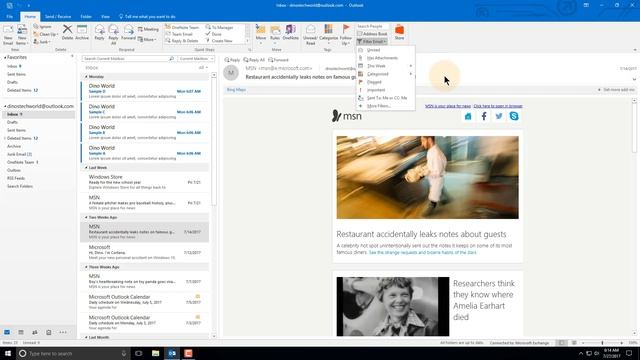Image resolution: width=640 pixels, height=360 pixels.
Task: Open More respond options dropdown
Action: (x=147, y=40)
